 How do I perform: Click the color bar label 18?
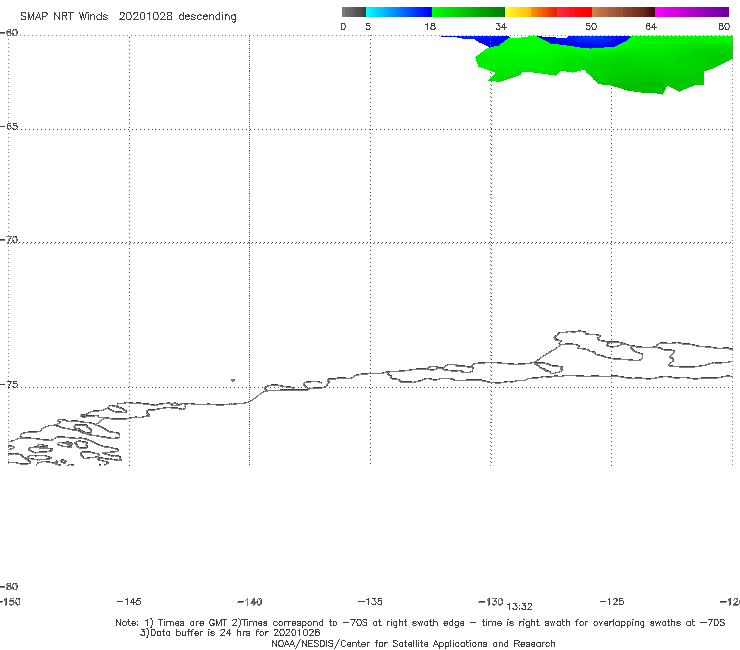[430, 27]
